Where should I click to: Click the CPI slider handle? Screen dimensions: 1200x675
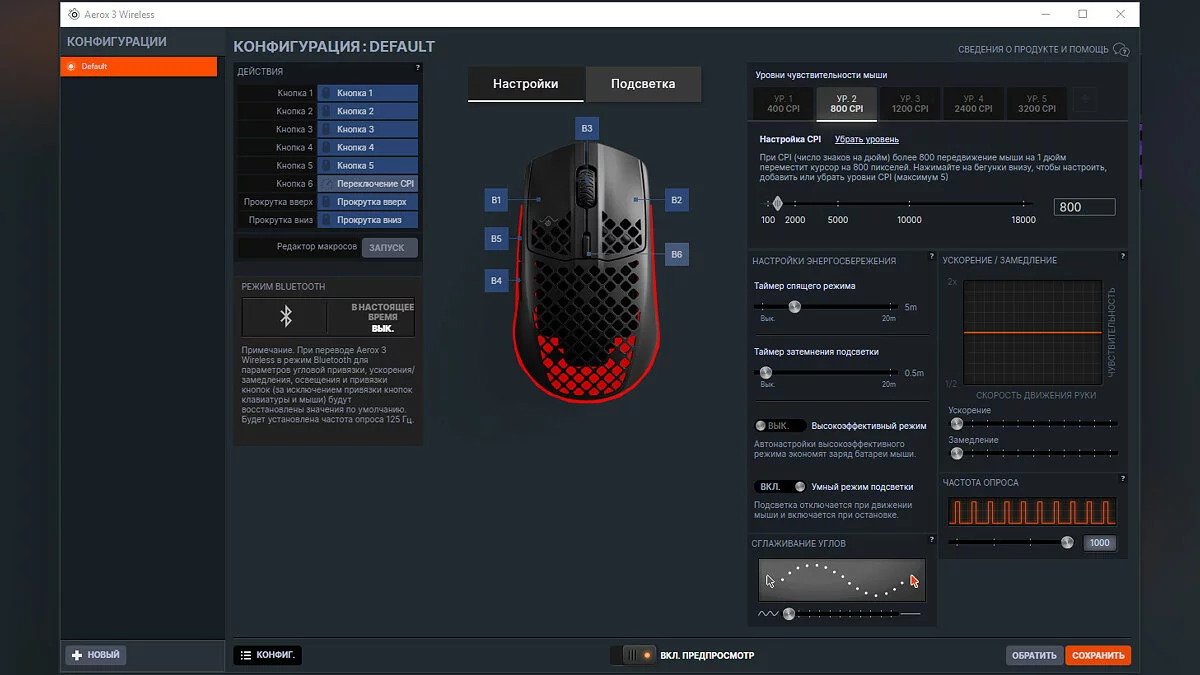(777, 203)
